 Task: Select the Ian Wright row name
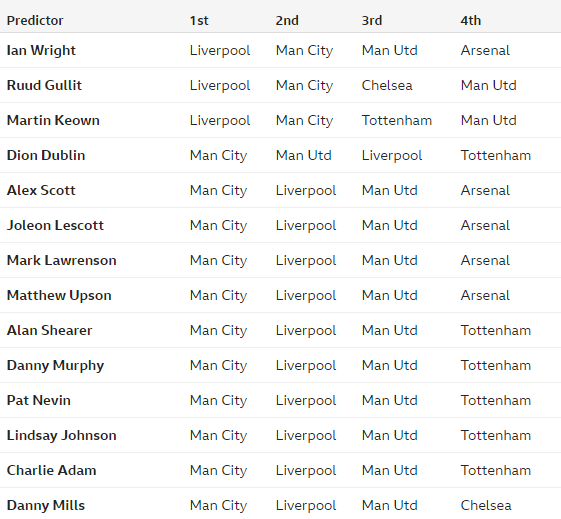(41, 50)
